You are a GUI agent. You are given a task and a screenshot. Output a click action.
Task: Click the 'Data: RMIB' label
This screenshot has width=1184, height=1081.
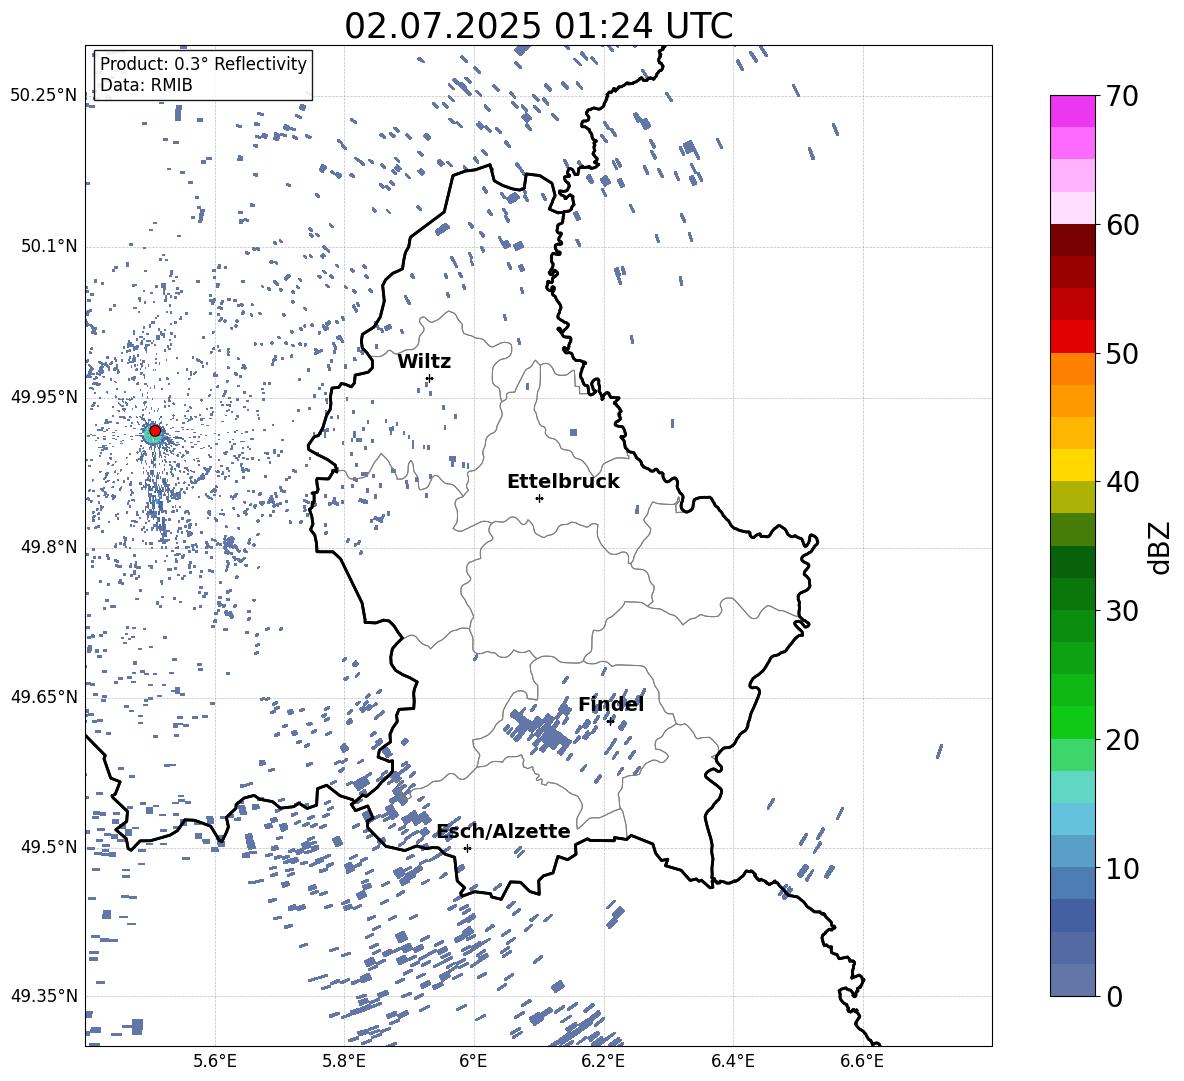(x=146, y=85)
